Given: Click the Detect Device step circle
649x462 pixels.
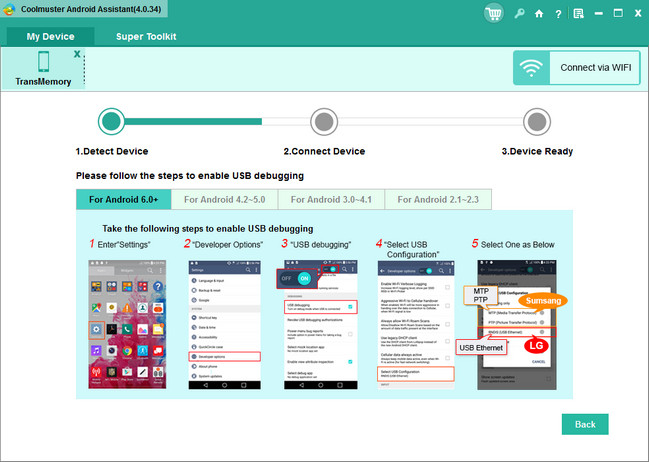Looking at the screenshot, I should 112,122.
